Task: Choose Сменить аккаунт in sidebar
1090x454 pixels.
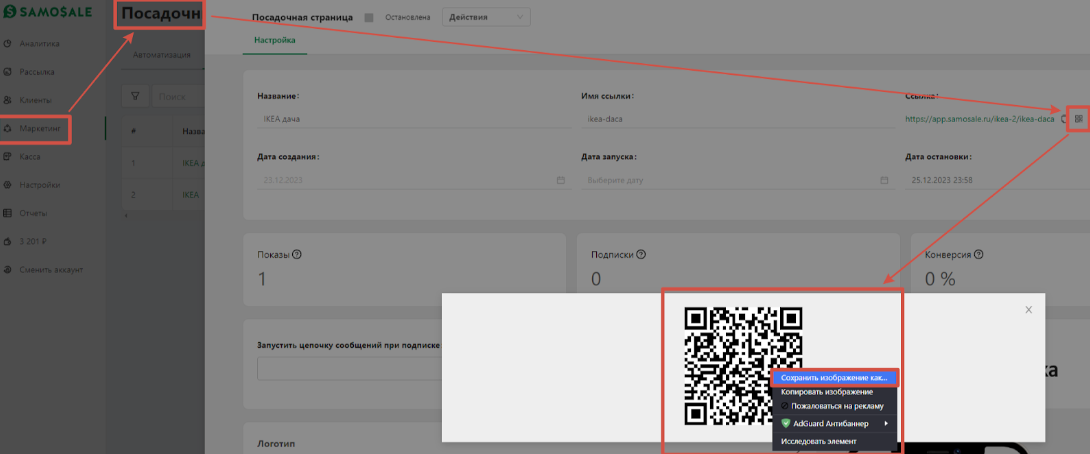Action: 51,270
